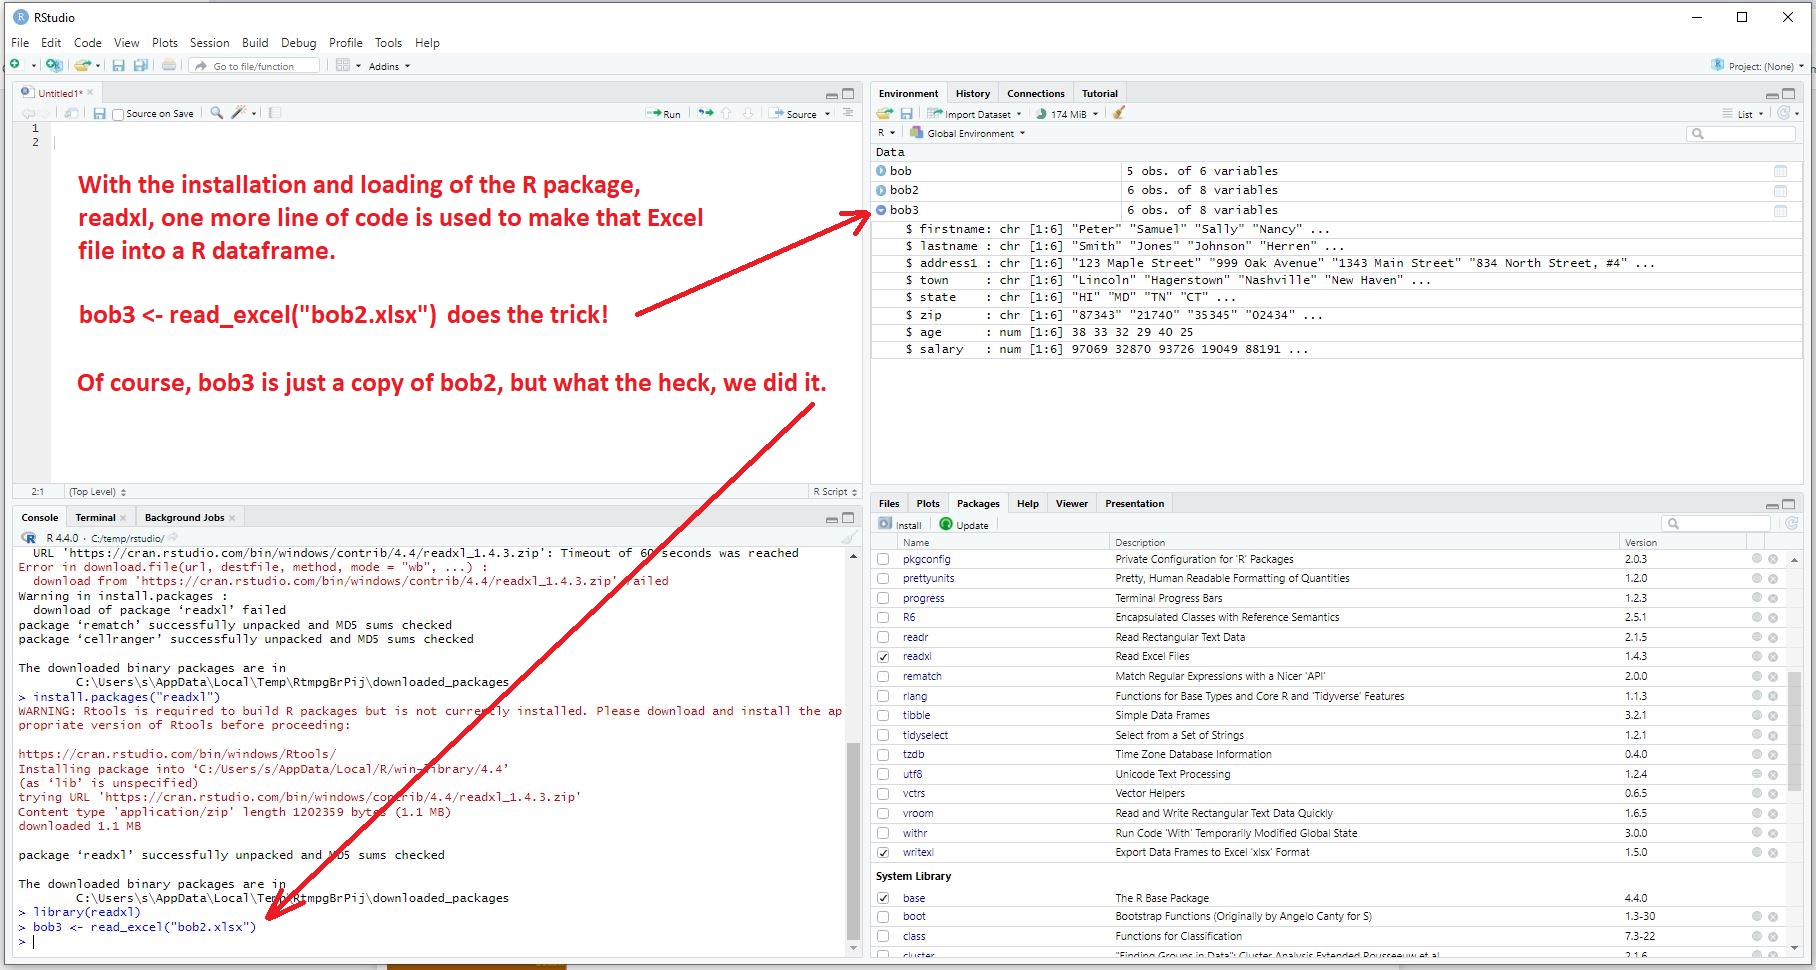Viewport: 1816px width, 970px height.
Task: Switch to the History tab
Action: point(972,93)
